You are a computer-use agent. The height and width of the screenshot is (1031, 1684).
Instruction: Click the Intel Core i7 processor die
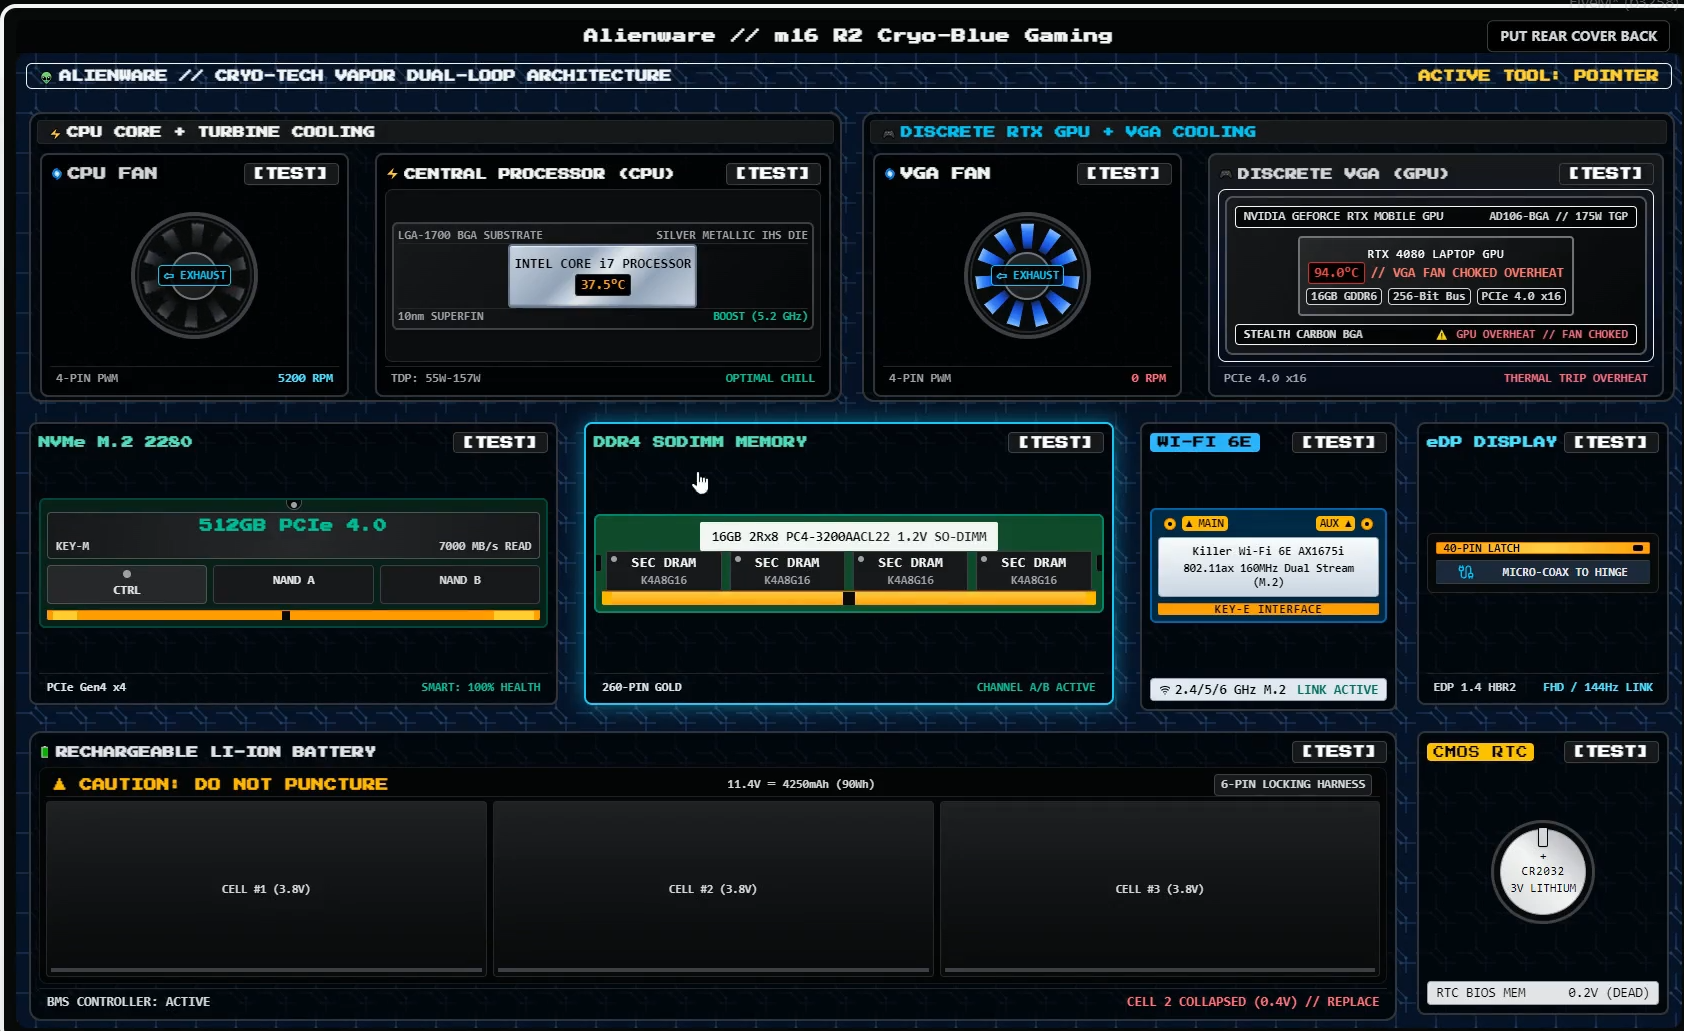click(x=602, y=275)
